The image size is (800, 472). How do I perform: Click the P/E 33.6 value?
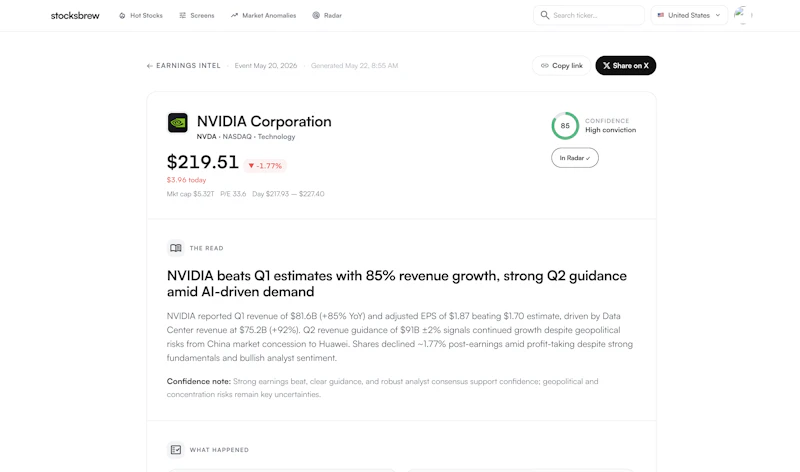233,194
